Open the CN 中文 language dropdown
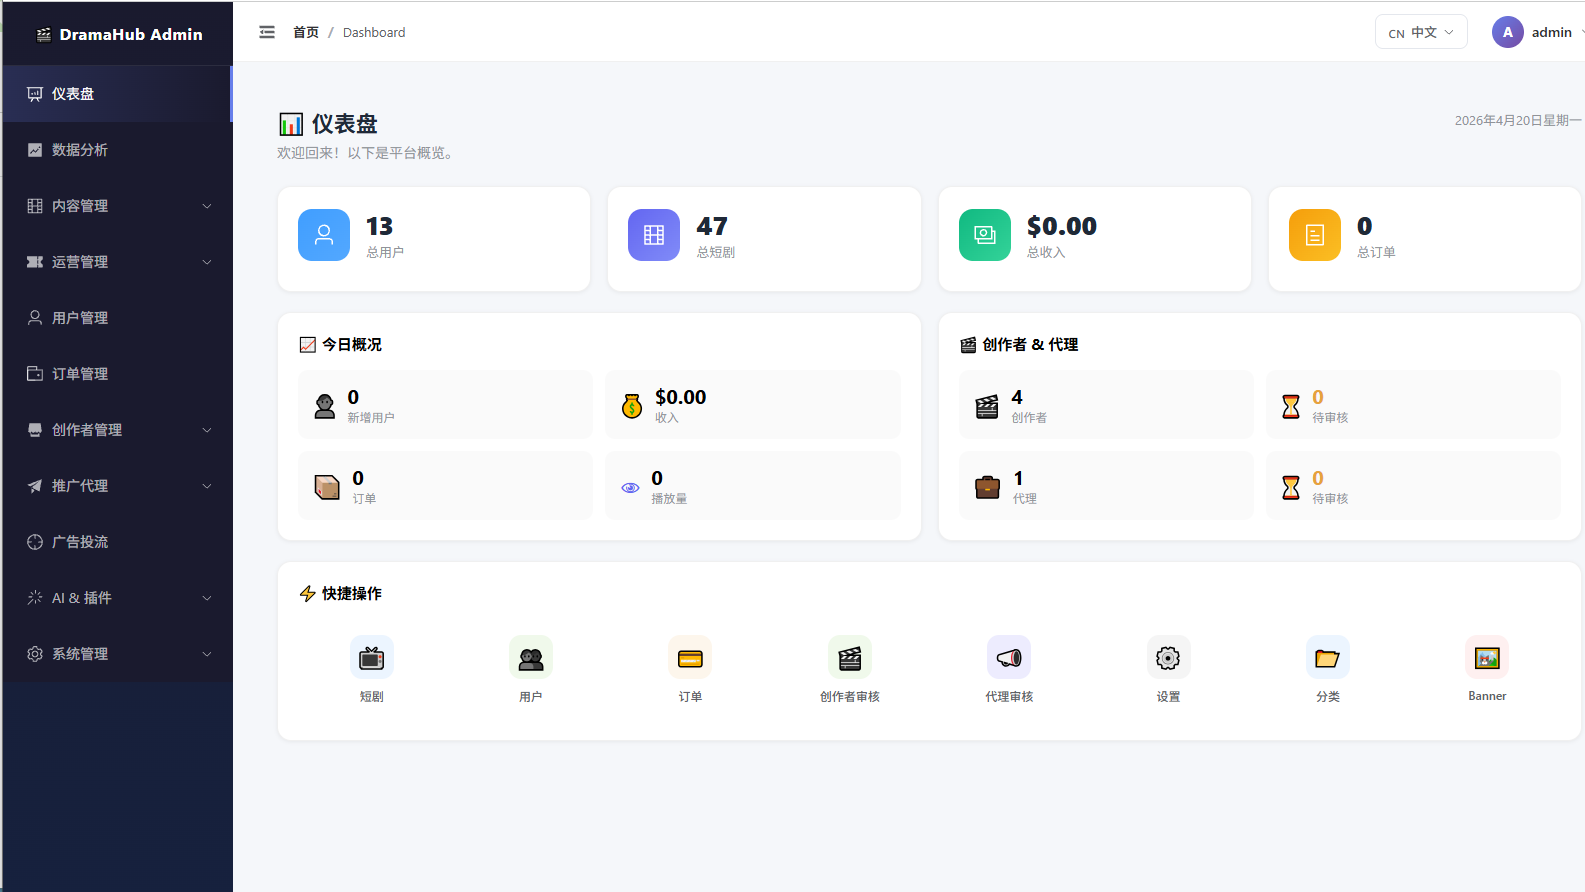The image size is (1585, 892). click(x=1421, y=32)
